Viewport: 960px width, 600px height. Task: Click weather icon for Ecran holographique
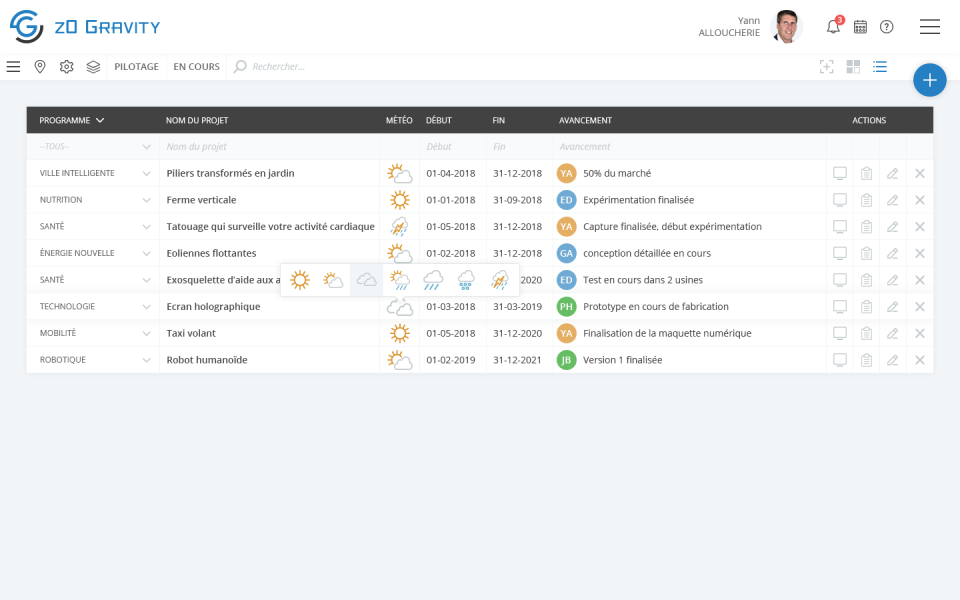tap(400, 307)
